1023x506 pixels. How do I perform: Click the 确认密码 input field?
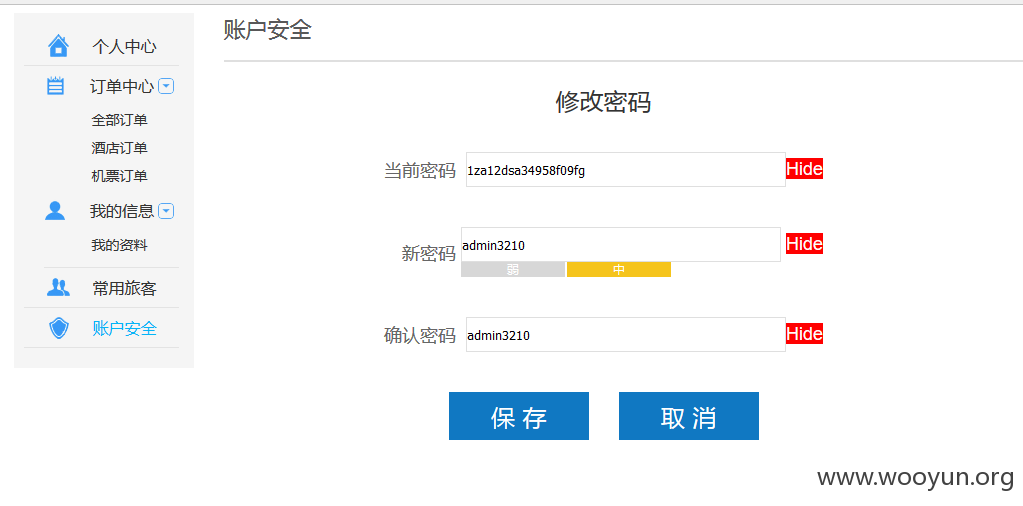pos(626,335)
